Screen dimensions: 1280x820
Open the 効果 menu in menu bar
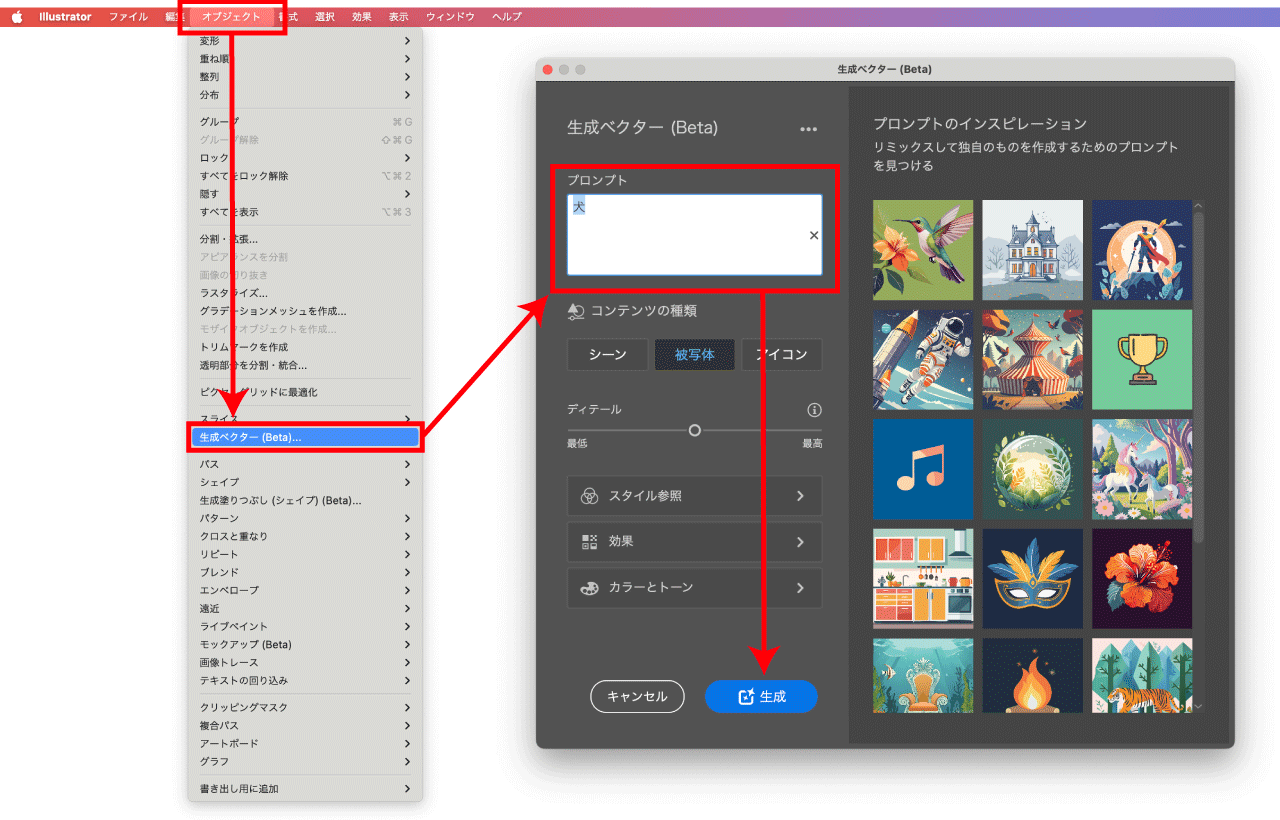pos(362,17)
